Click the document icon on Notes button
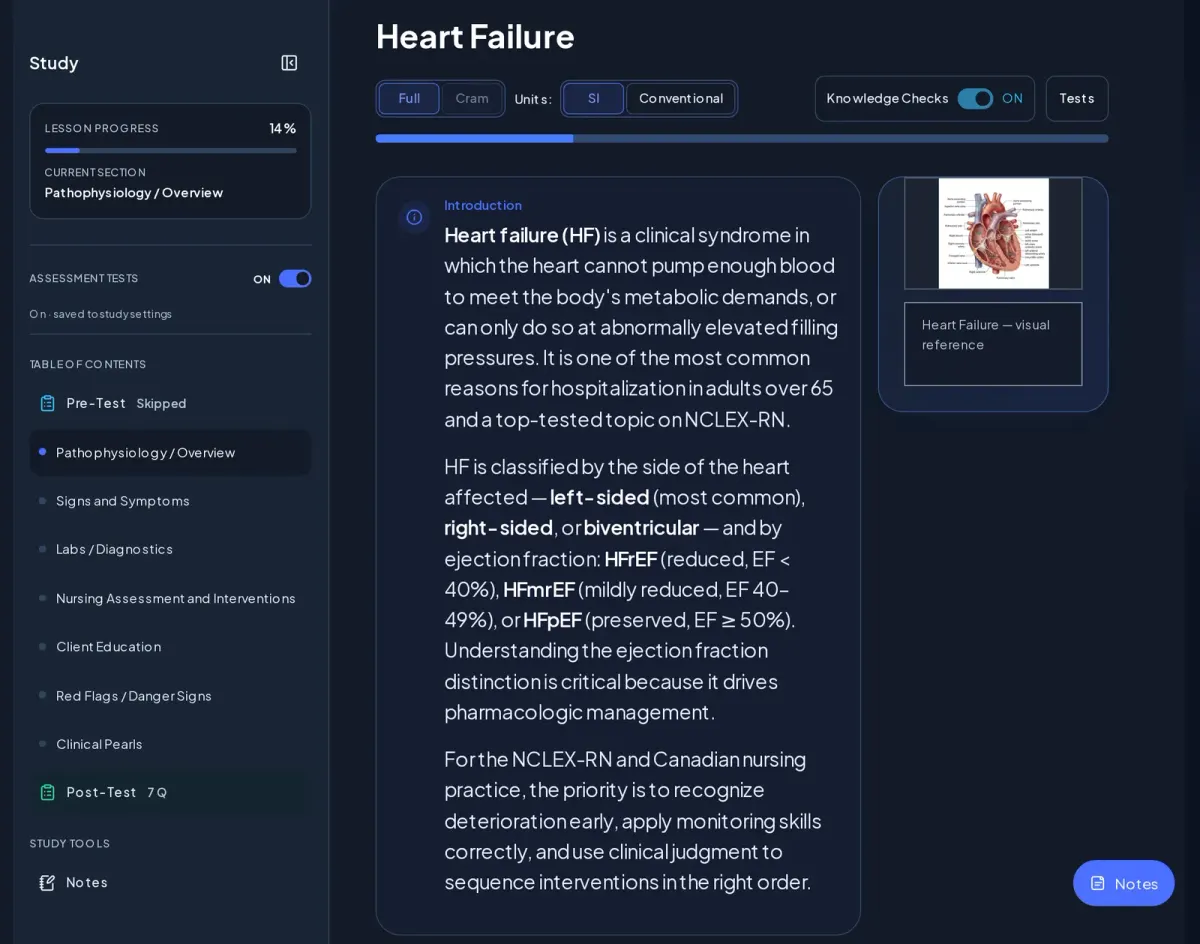The width and height of the screenshot is (1200, 944). (1098, 883)
